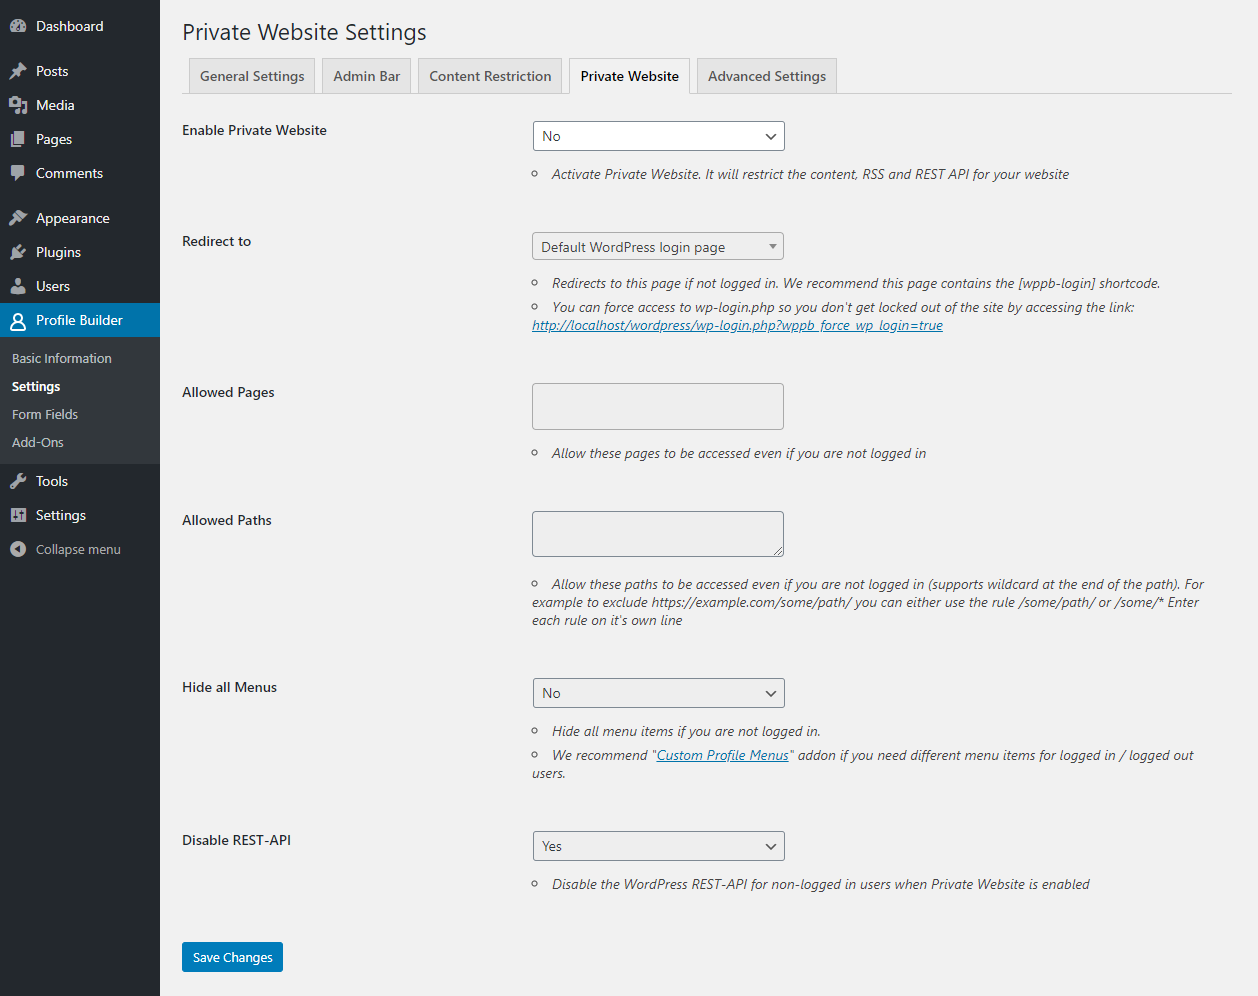The width and height of the screenshot is (1258, 996).
Task: Click the Allowed Paths text area
Action: [657, 533]
